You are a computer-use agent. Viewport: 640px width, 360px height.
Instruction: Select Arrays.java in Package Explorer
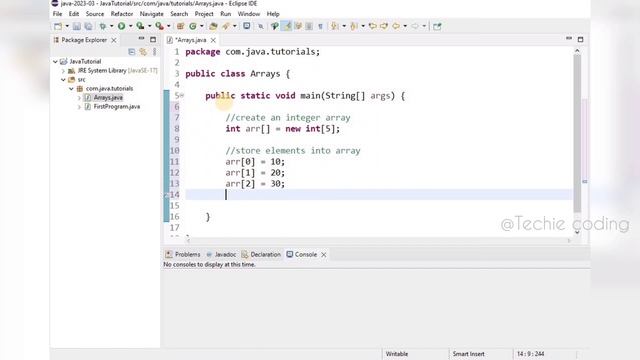108,98
